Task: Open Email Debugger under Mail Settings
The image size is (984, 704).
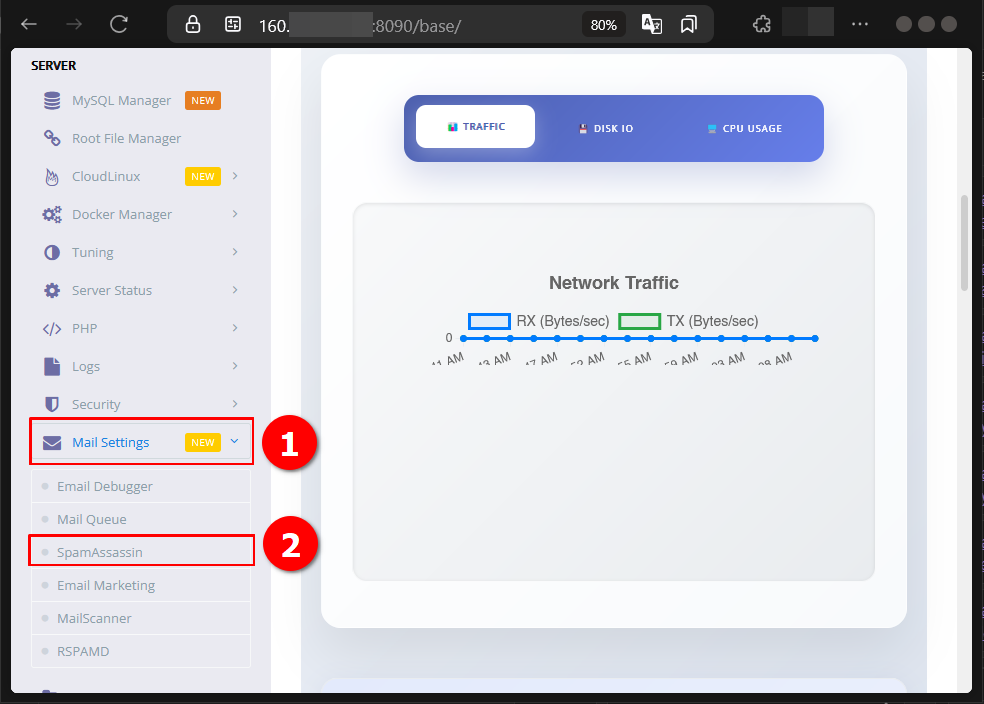Action: [x=141, y=486]
